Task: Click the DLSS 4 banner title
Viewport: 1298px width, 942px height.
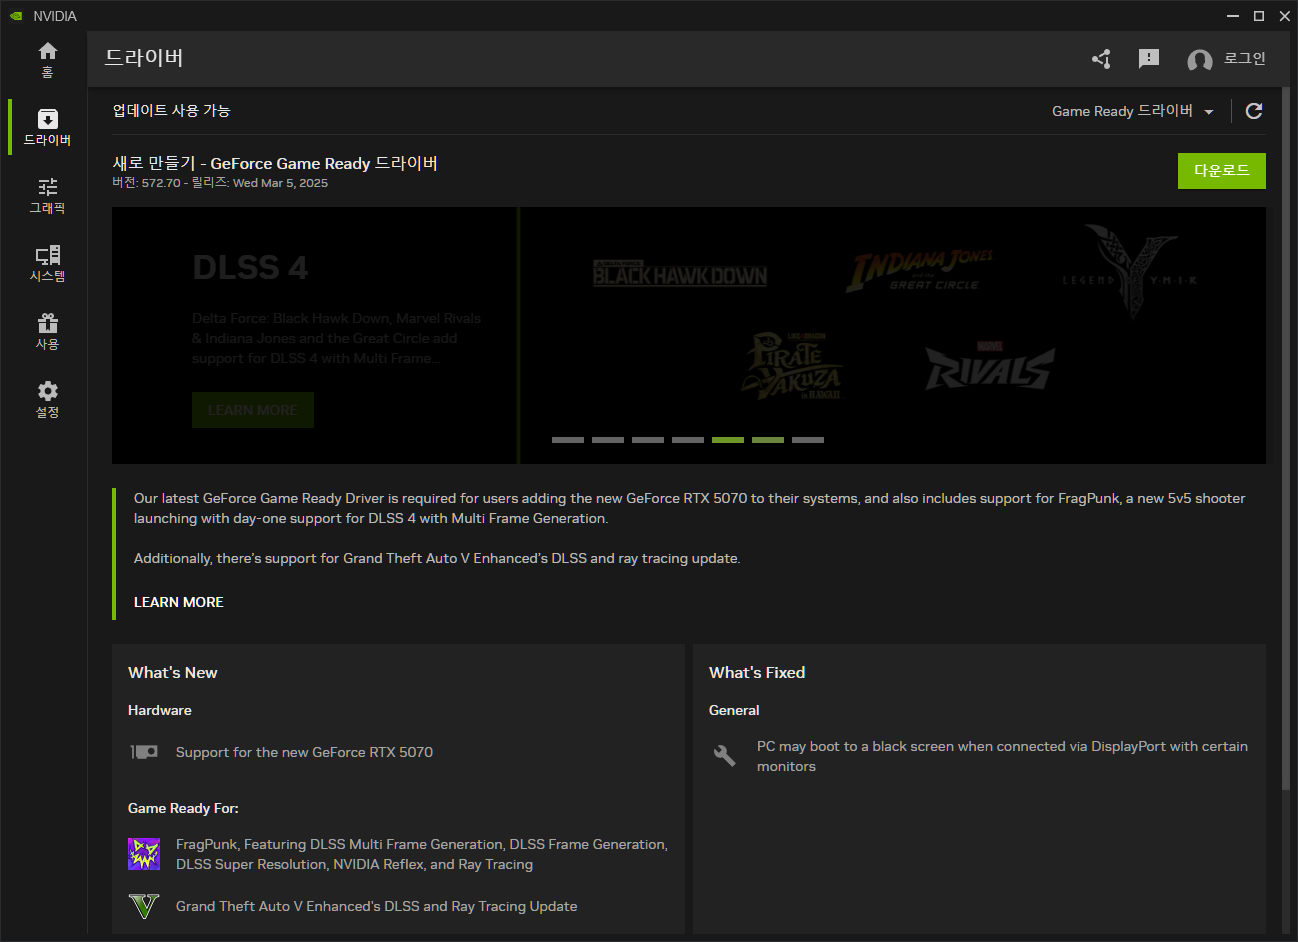Action: [x=250, y=268]
